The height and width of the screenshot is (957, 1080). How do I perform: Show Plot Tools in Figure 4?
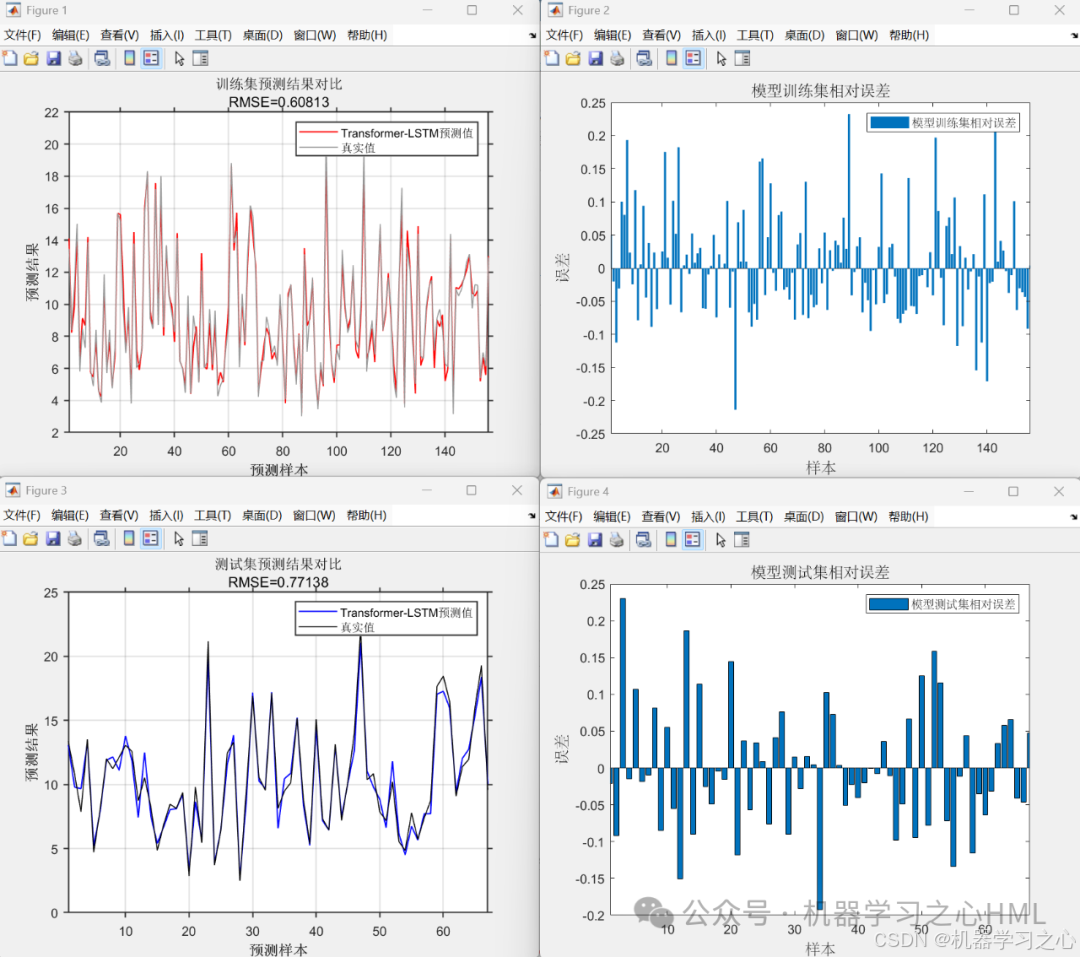(741, 538)
